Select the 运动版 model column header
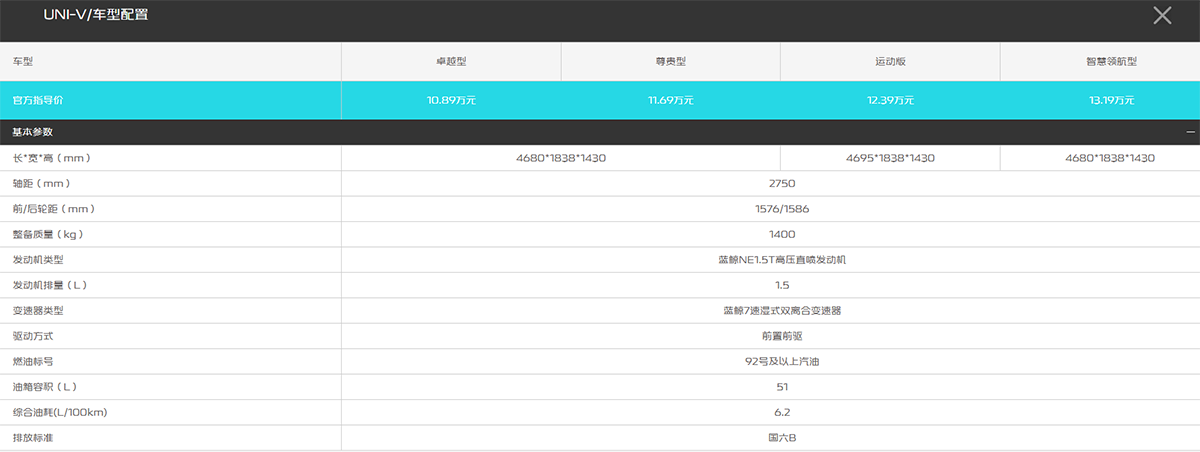The height and width of the screenshot is (452, 1200). (890, 61)
